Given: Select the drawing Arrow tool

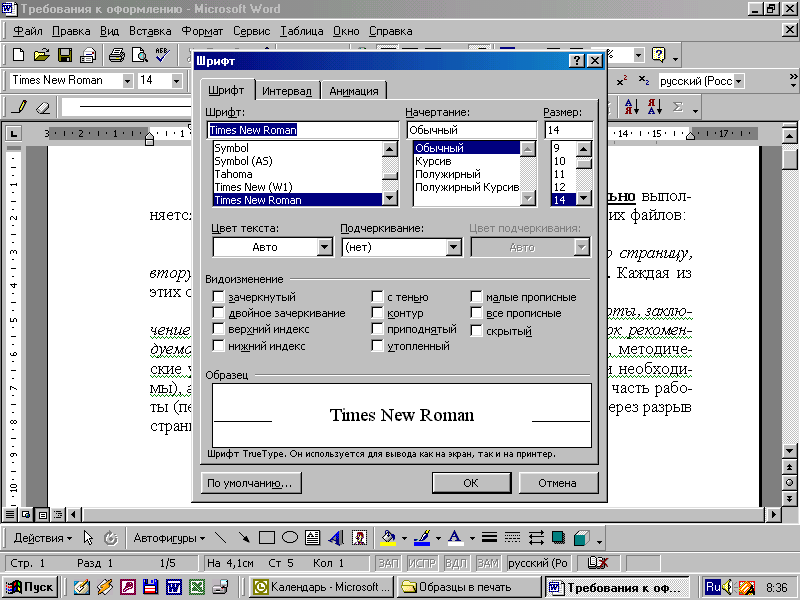Looking at the screenshot, I should click(244, 538).
